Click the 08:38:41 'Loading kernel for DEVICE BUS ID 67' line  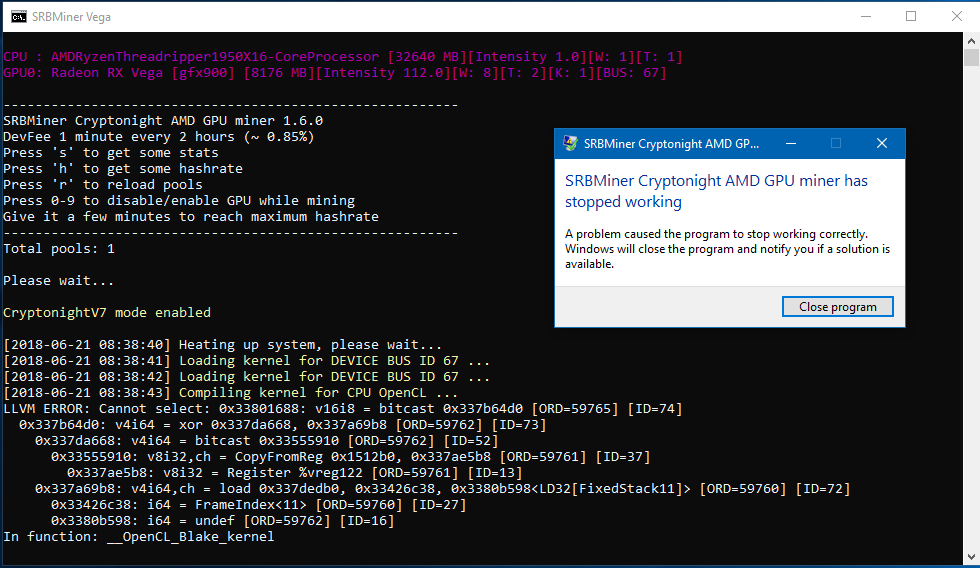pyautogui.click(x=246, y=361)
